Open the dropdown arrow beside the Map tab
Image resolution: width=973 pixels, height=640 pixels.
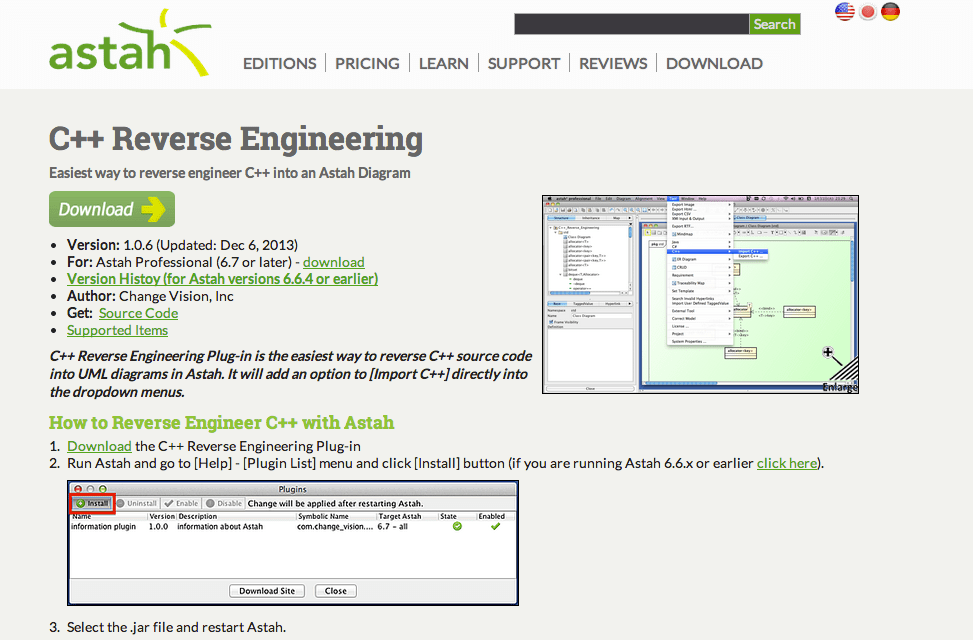[630, 218]
